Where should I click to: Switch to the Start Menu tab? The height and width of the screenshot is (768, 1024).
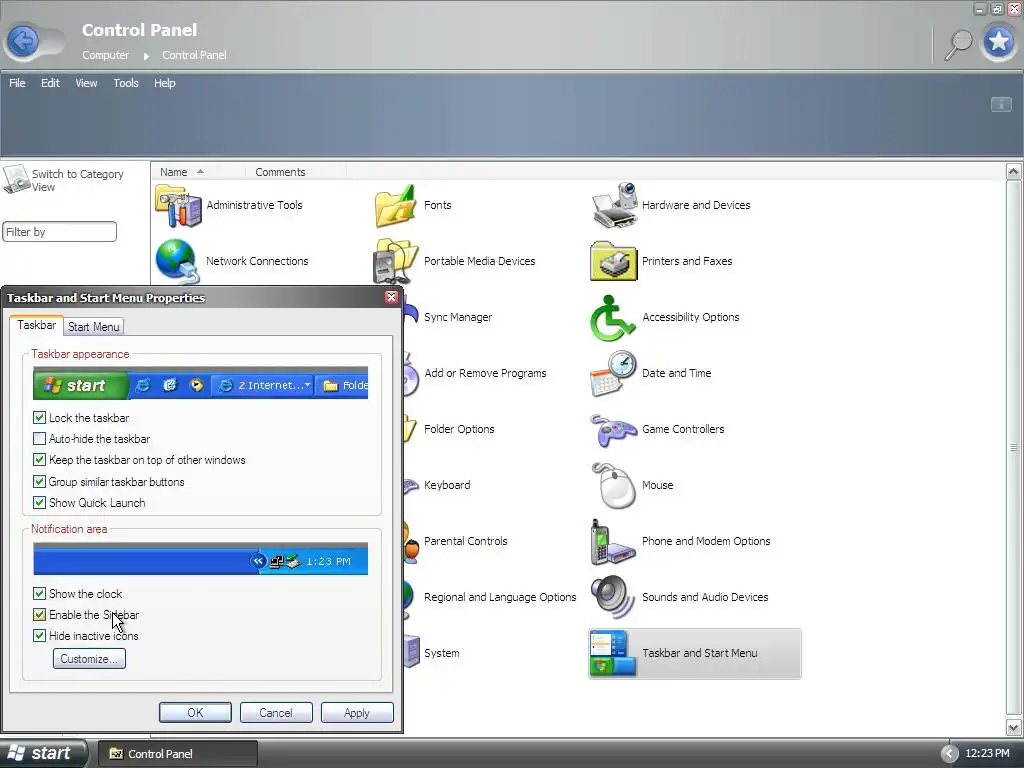click(93, 327)
